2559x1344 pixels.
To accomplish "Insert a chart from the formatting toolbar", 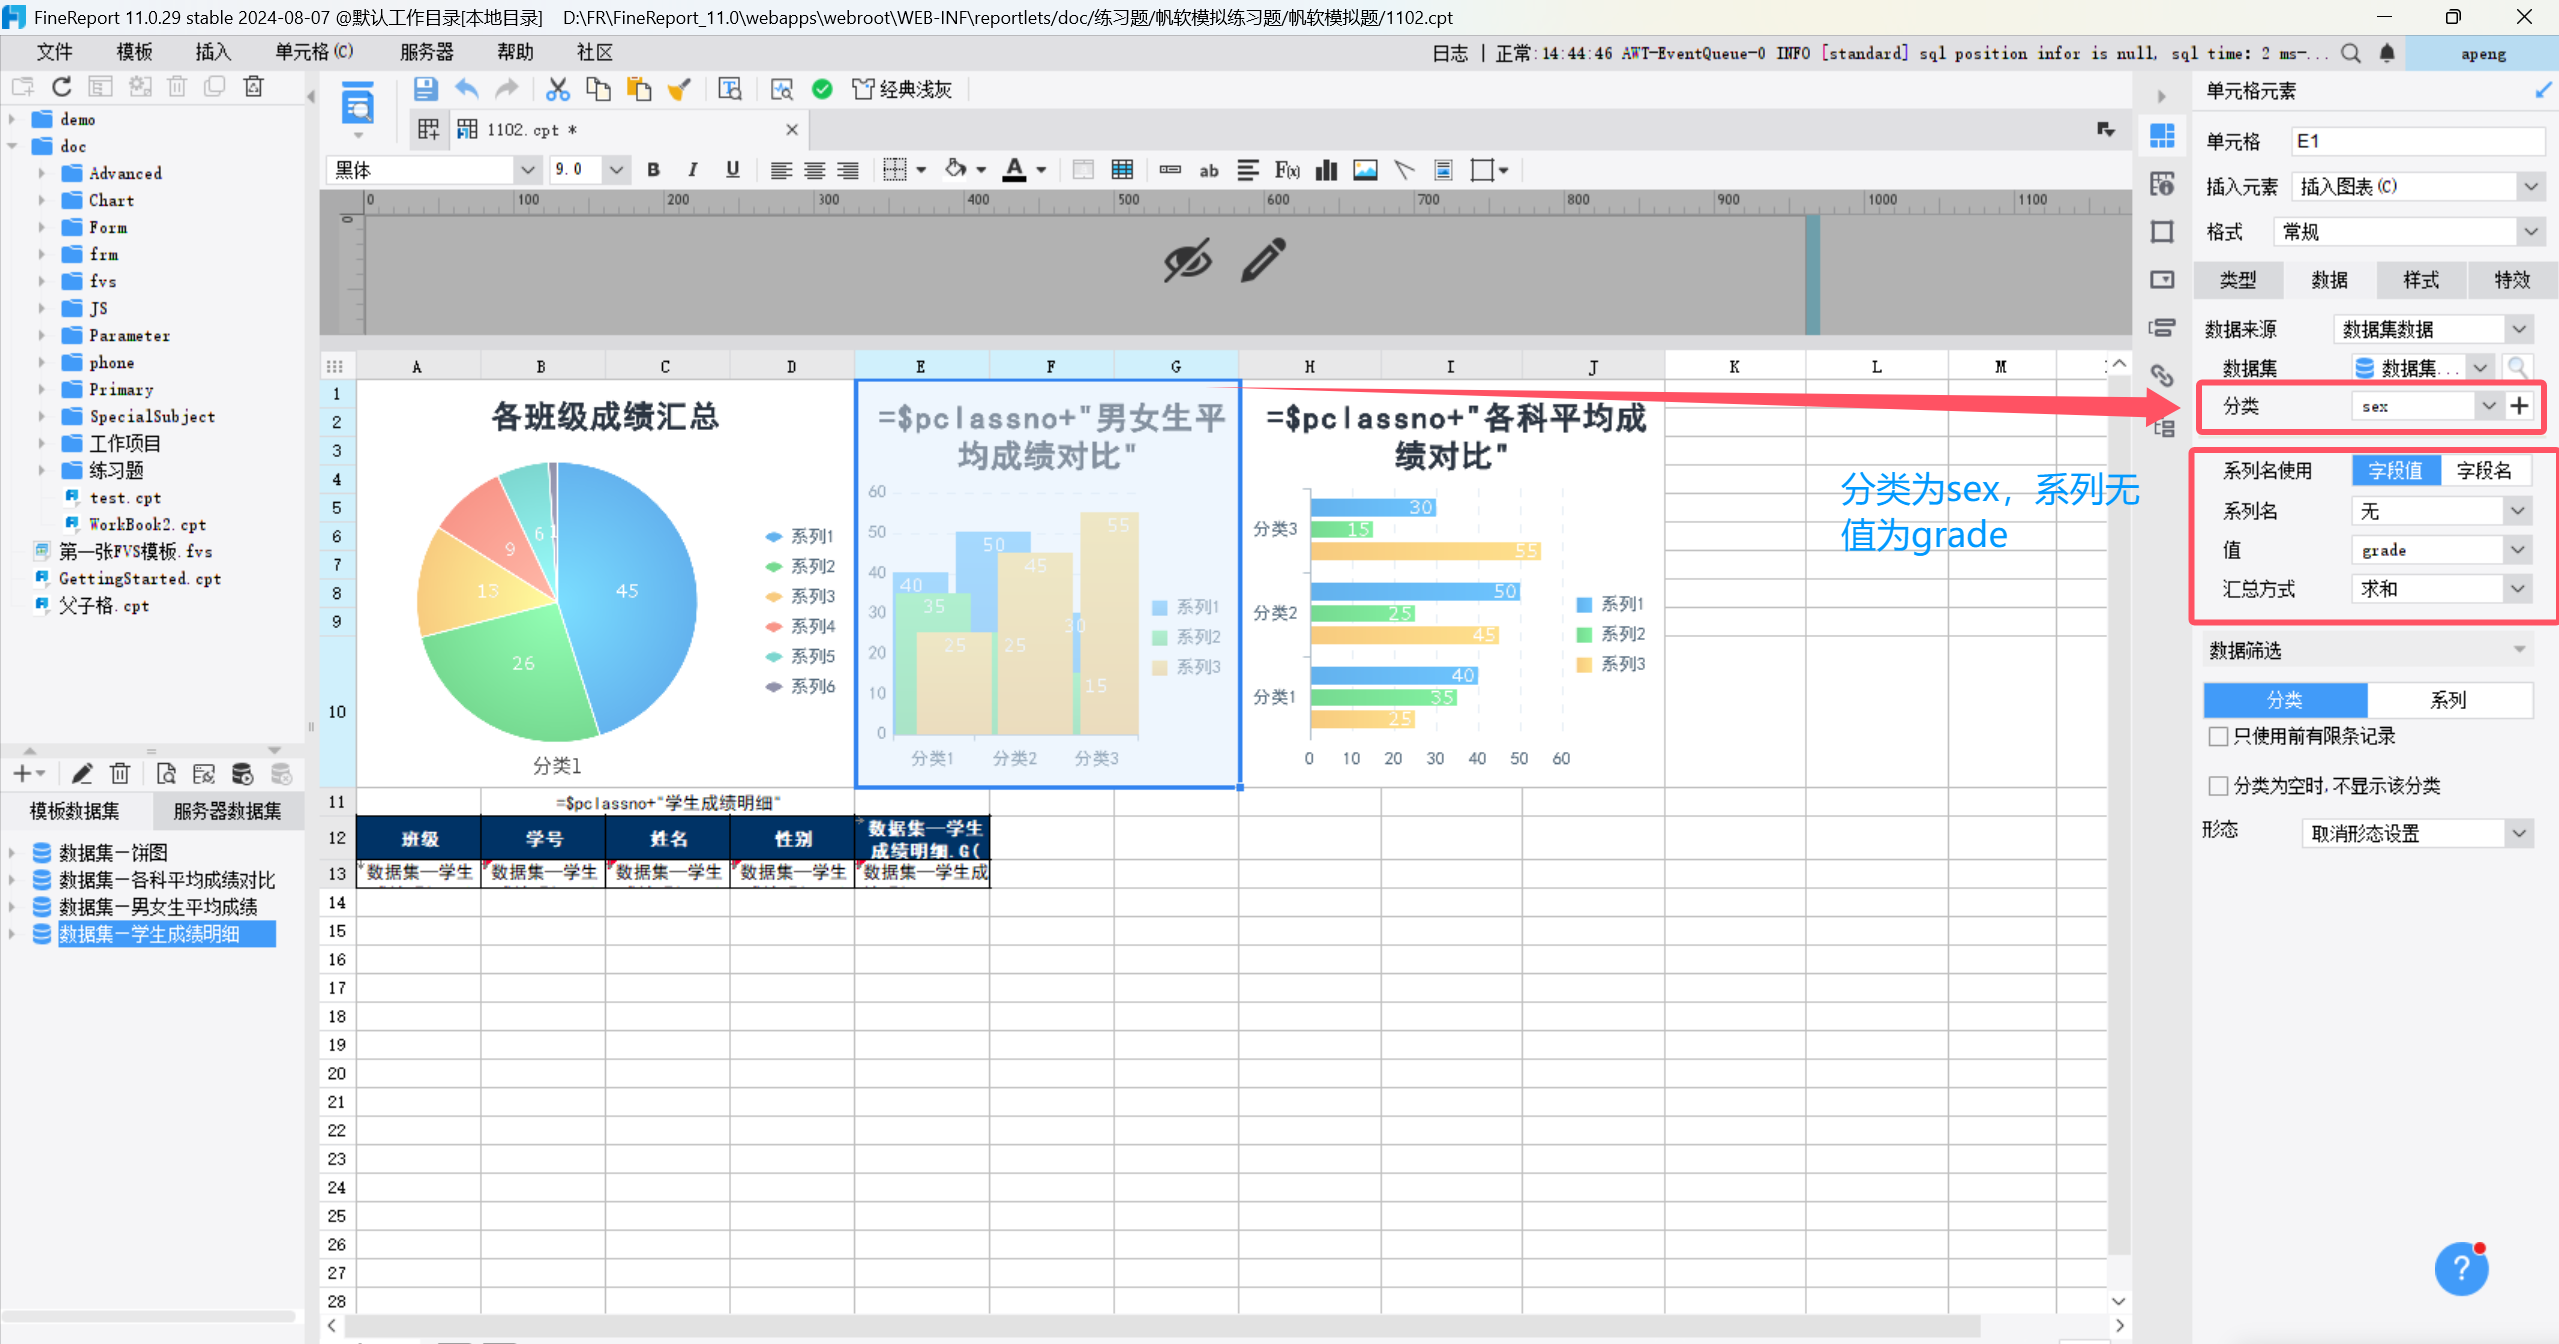I will [x=1325, y=170].
